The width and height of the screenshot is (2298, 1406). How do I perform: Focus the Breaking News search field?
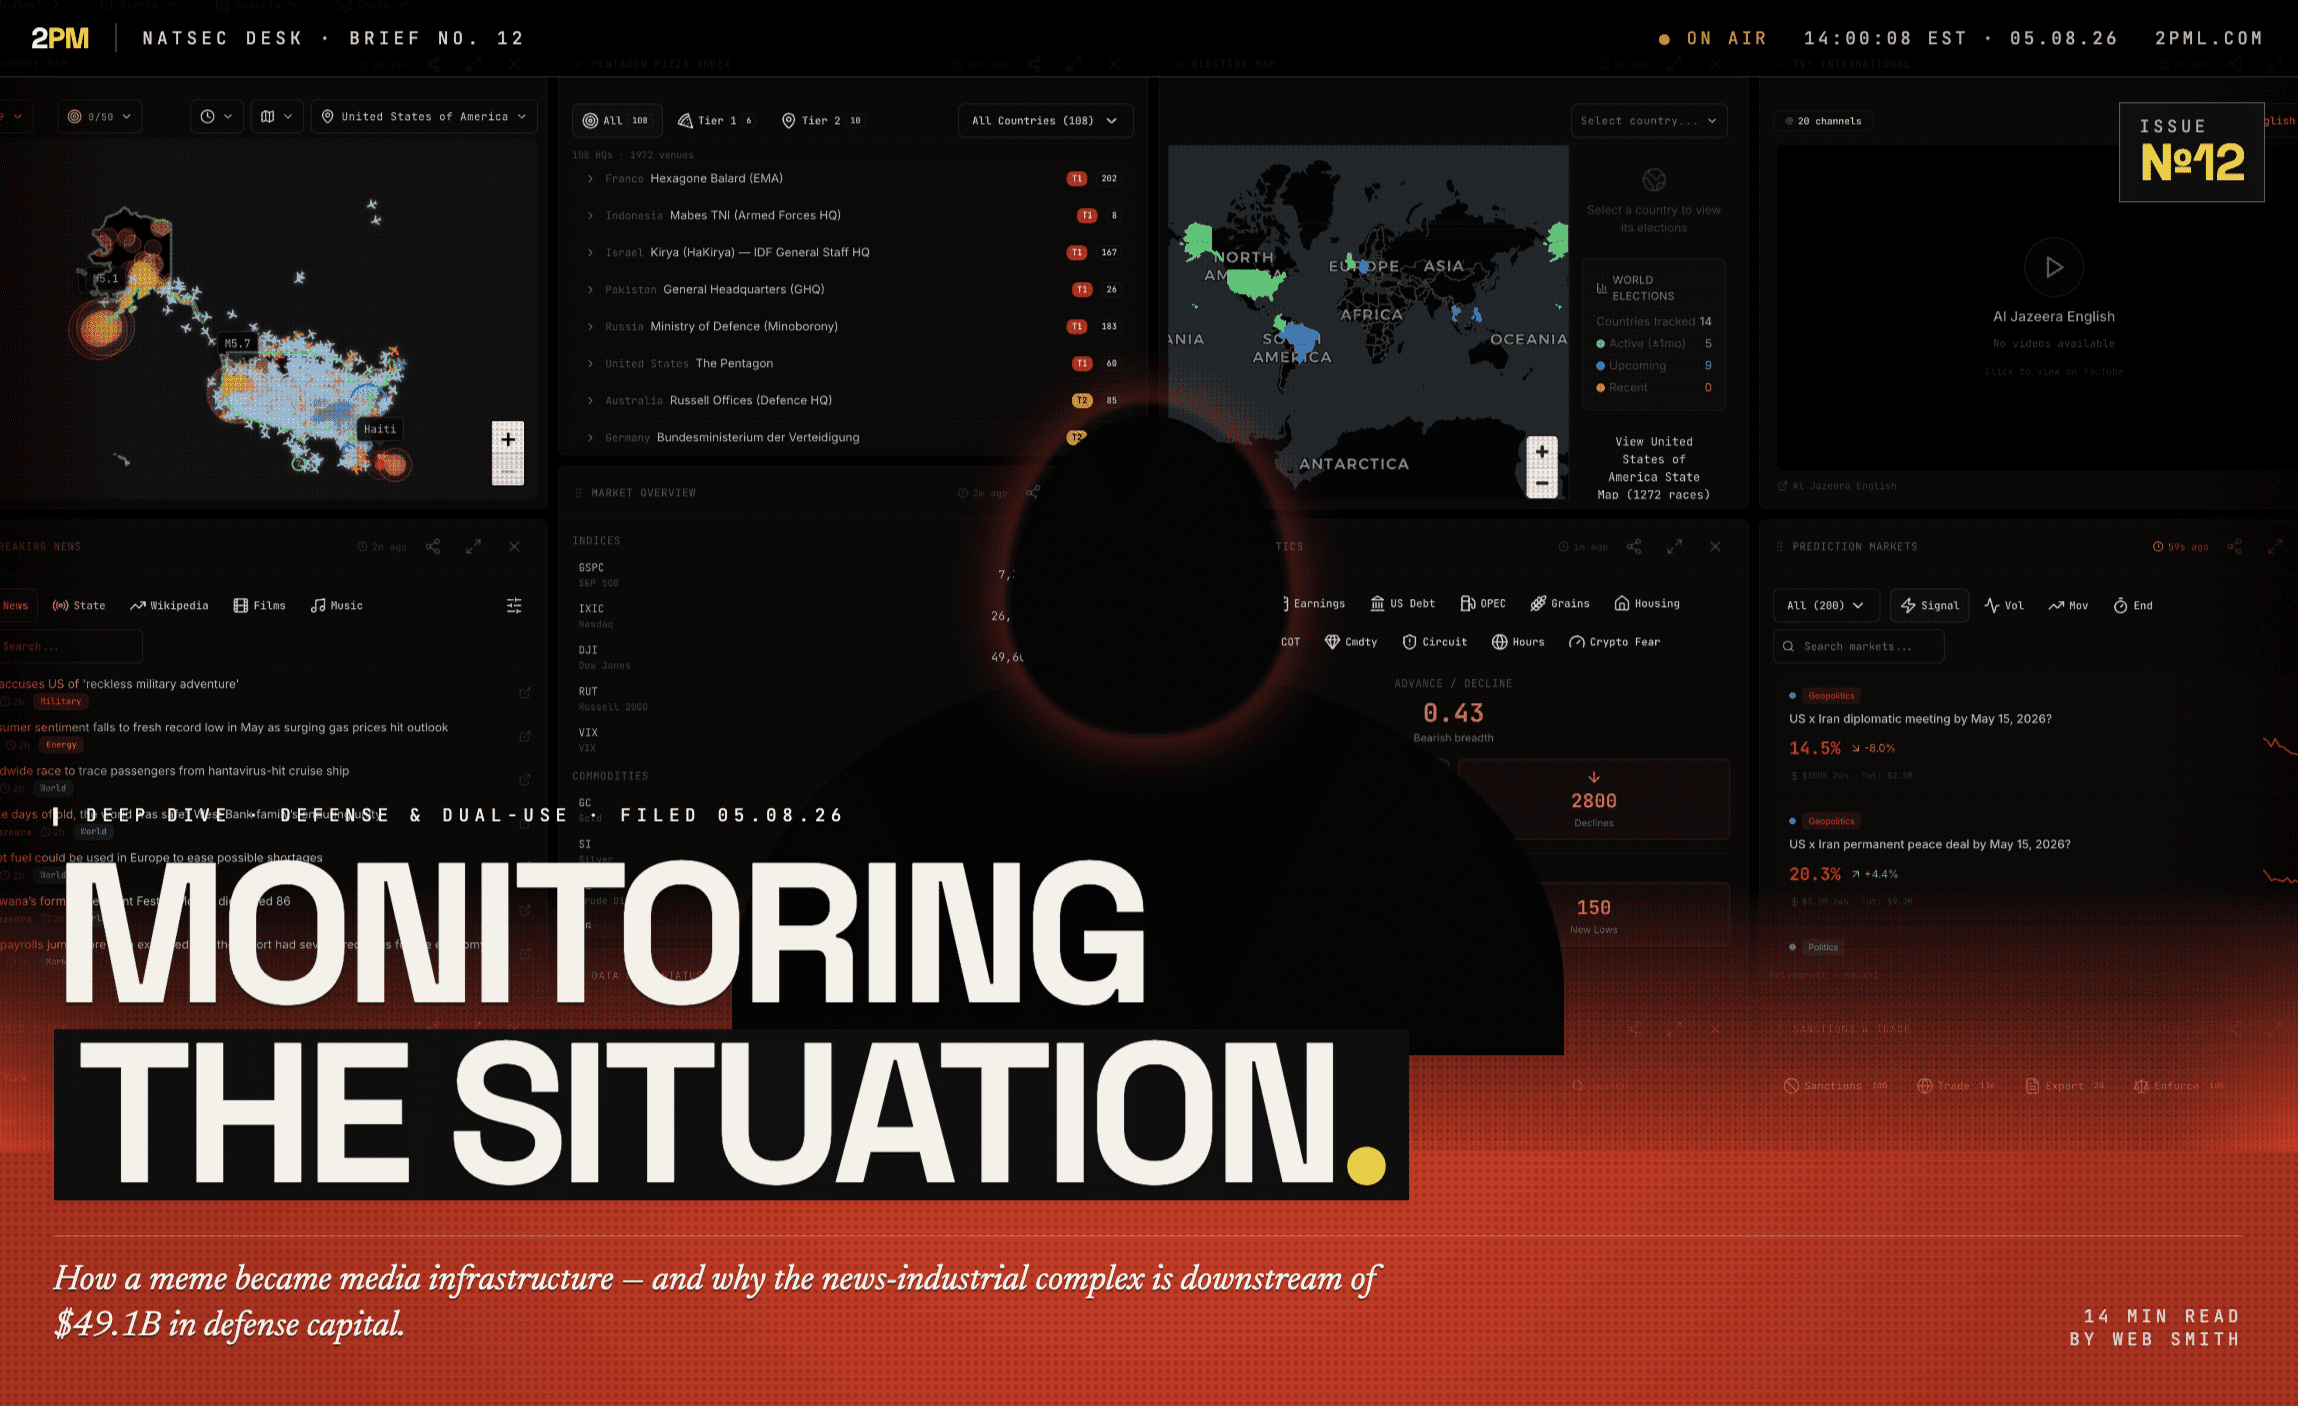coord(70,646)
